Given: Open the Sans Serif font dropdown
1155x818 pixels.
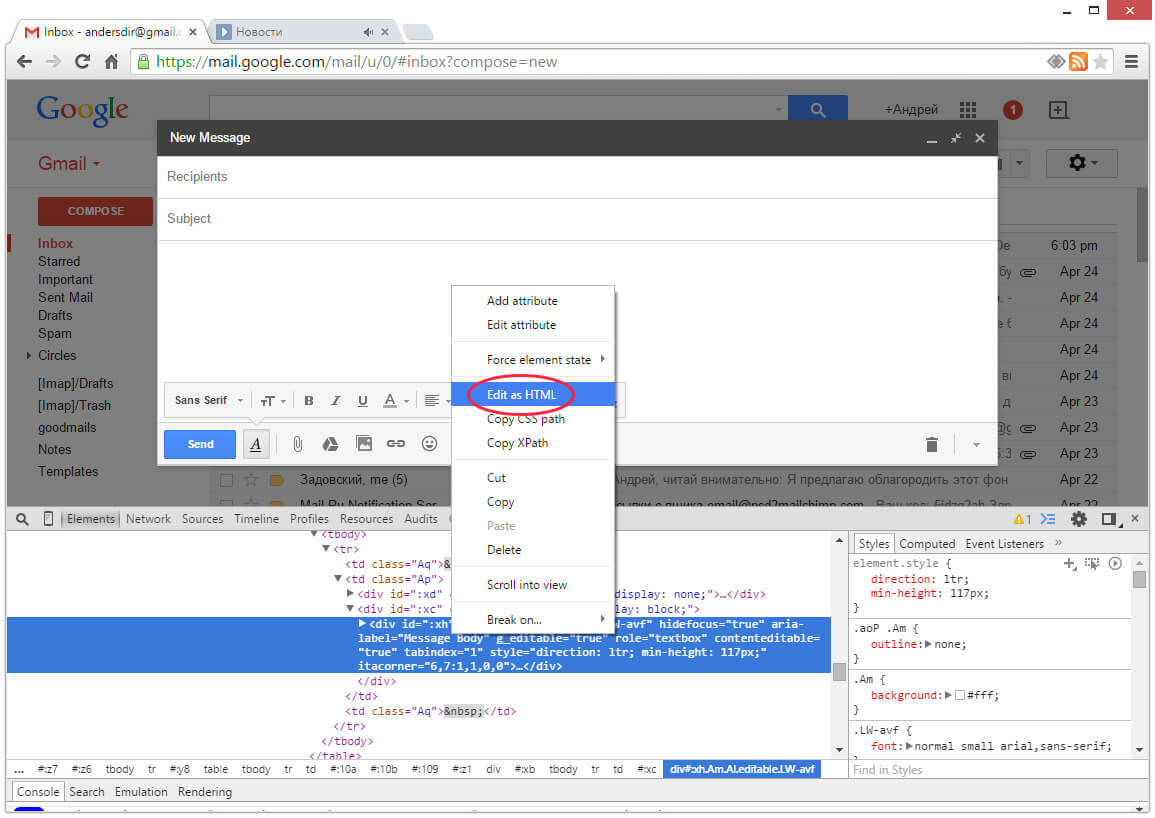Looking at the screenshot, I should [209, 401].
